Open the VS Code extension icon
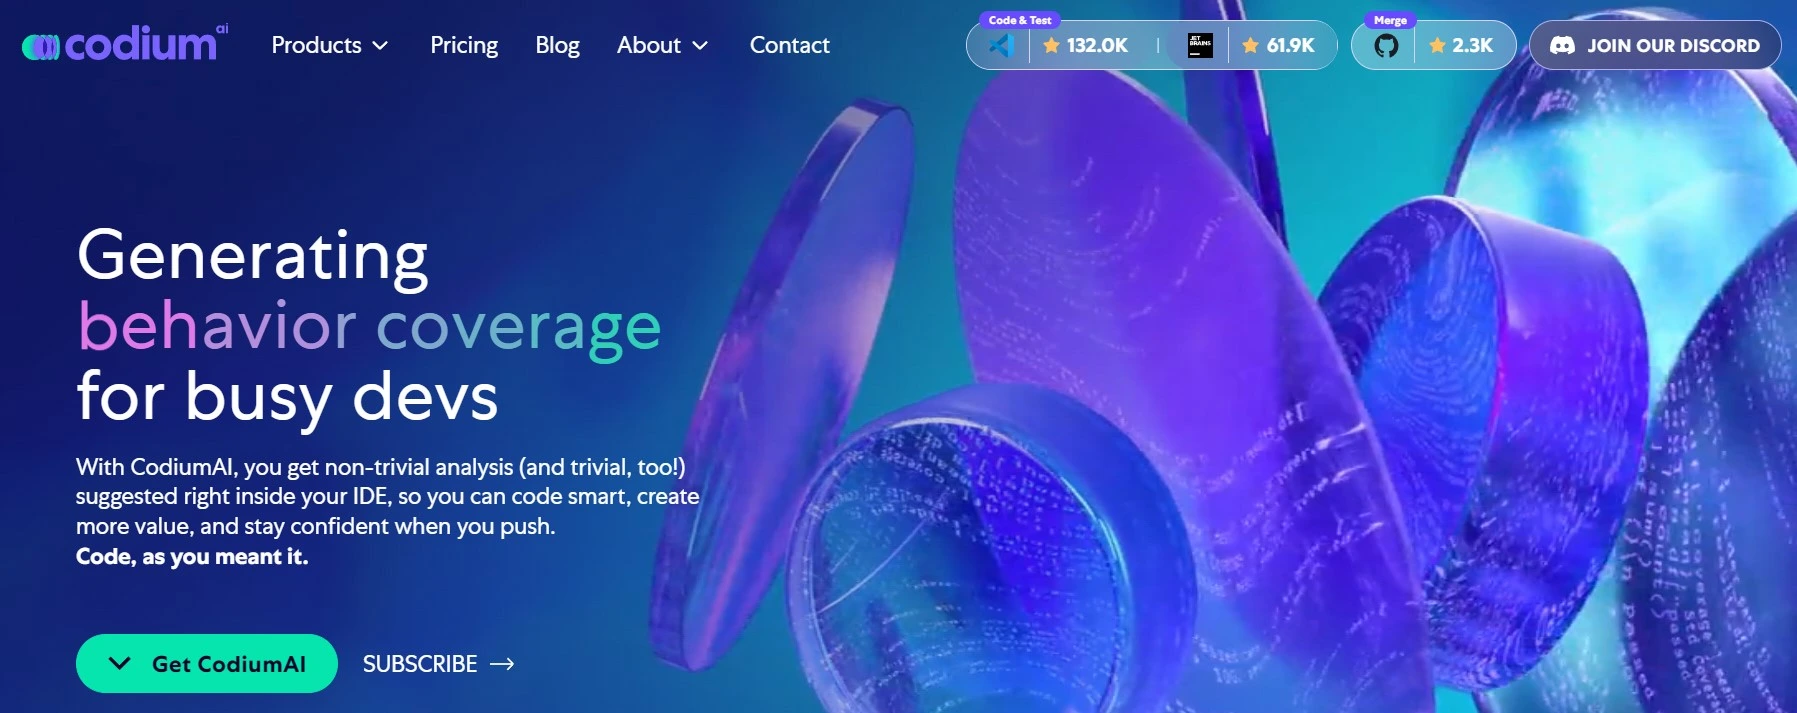1797x713 pixels. pyautogui.click(x=1001, y=45)
